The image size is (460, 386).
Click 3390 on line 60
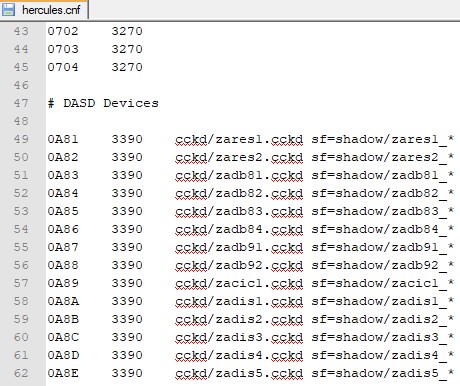click(x=127, y=337)
